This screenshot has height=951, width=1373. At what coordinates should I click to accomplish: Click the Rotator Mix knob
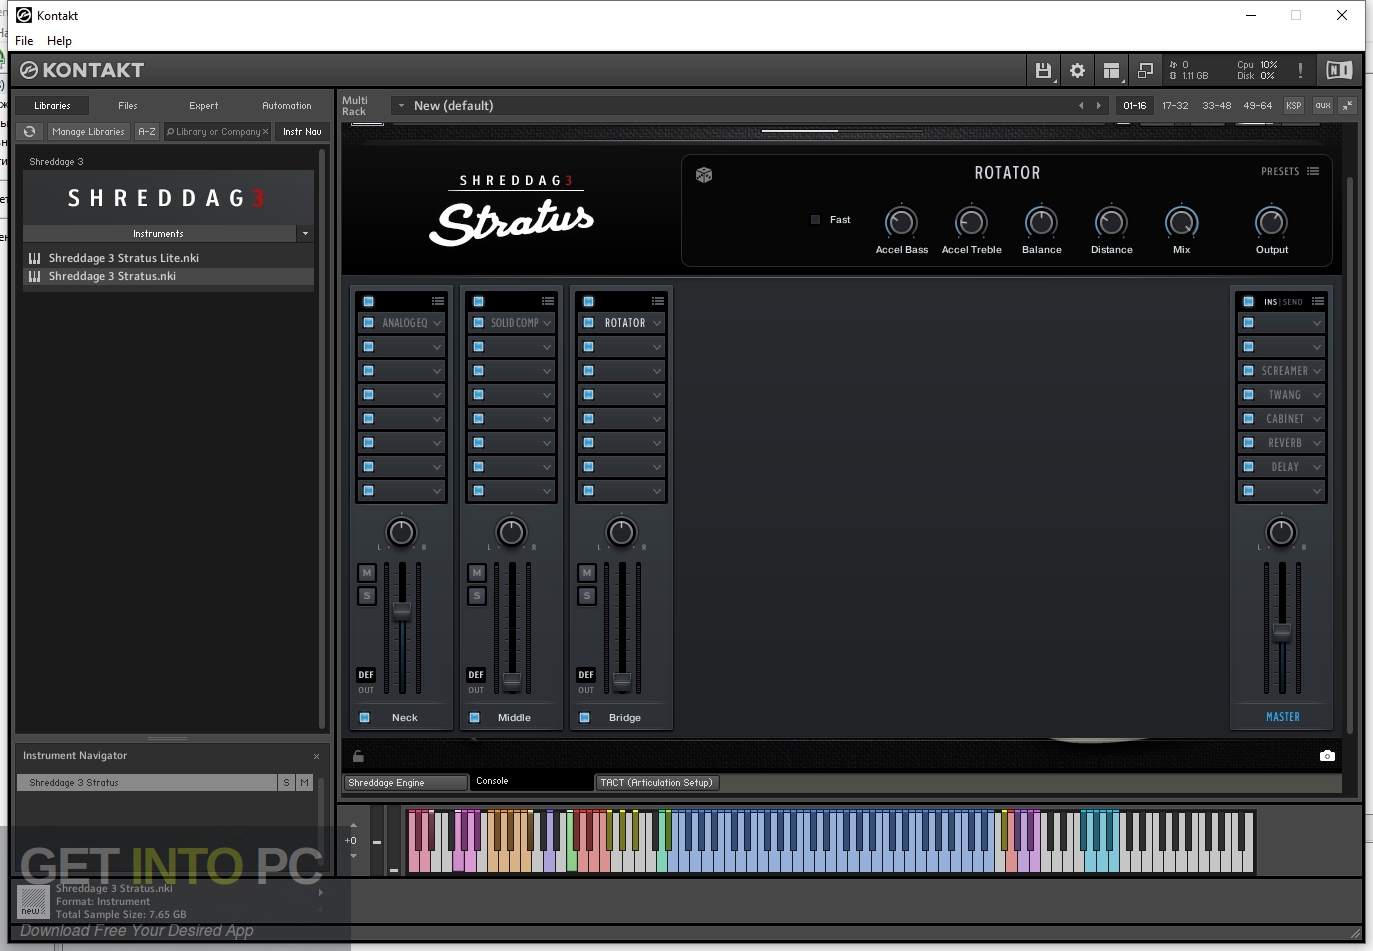coord(1182,221)
